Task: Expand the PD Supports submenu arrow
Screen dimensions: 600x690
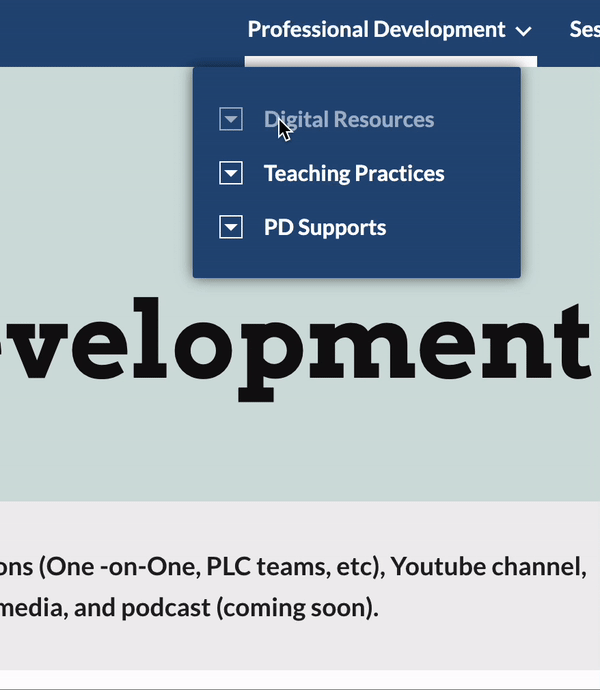Action: pyautogui.click(x=231, y=227)
